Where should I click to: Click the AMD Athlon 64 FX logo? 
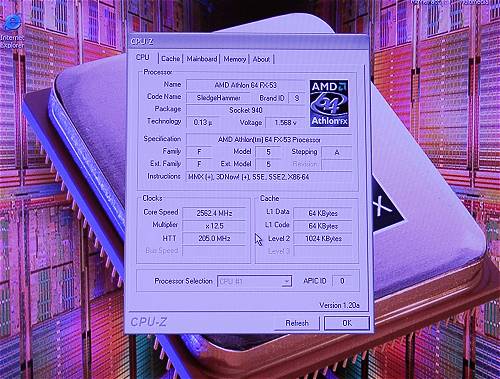pos(329,103)
